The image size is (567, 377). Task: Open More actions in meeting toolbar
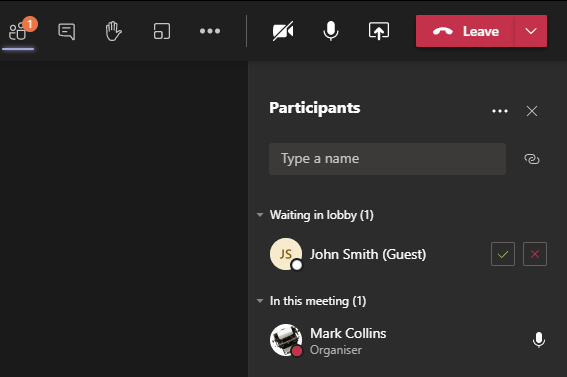pos(210,31)
